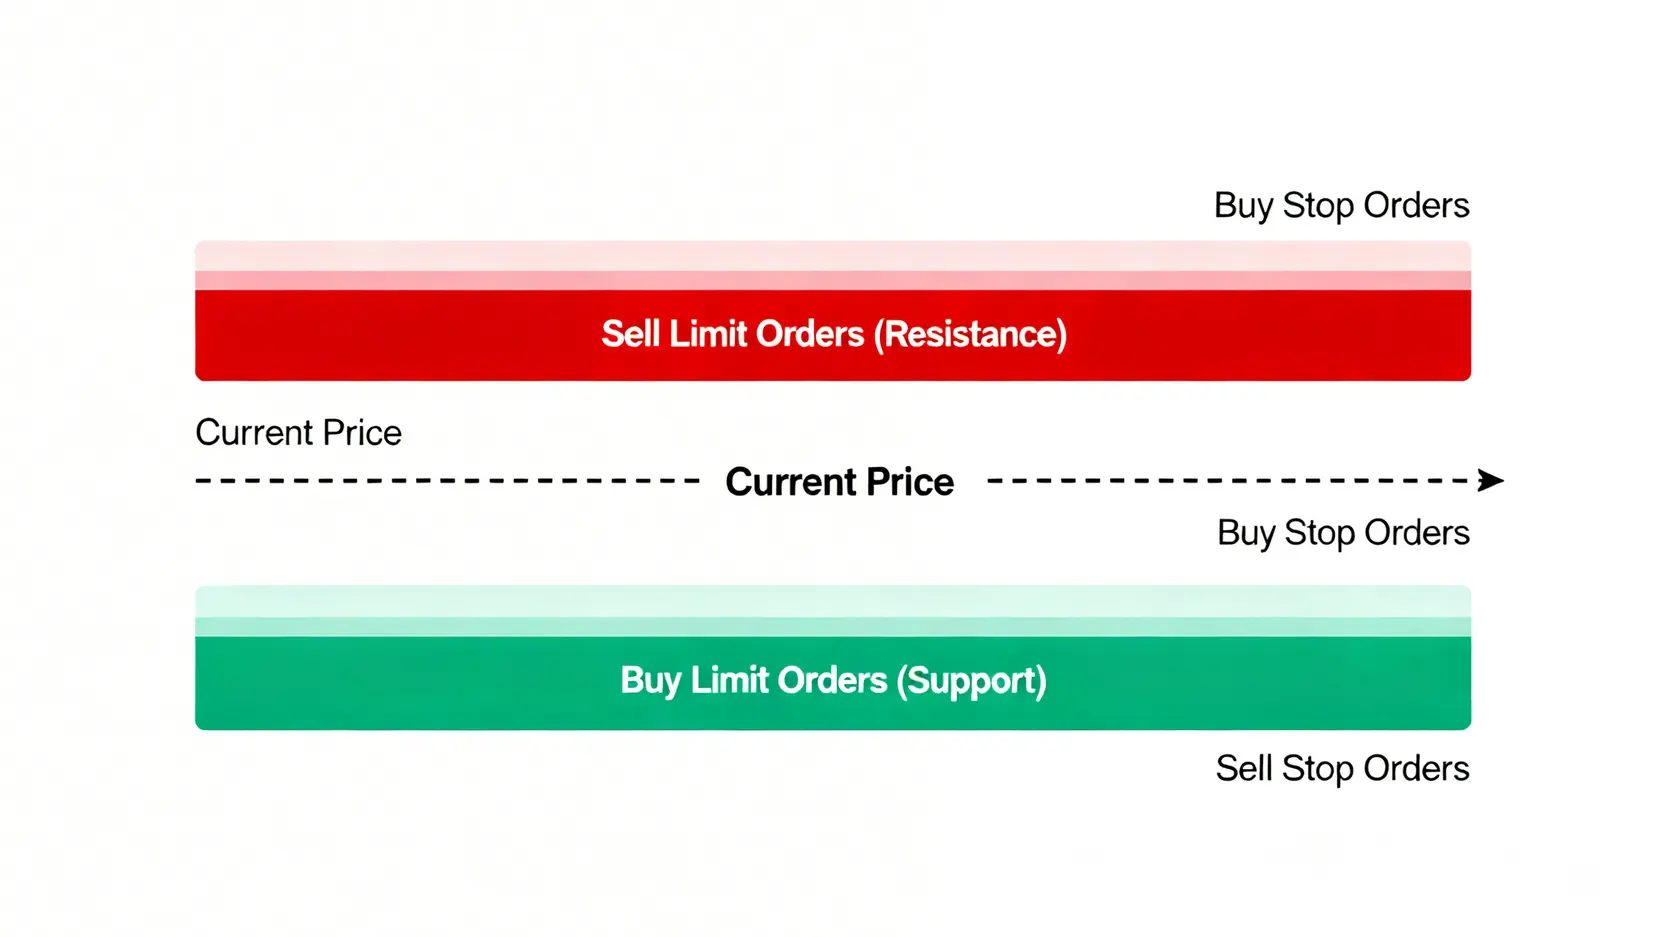
Task: Click the lightest mint band atop support zone
Action: 833,602
